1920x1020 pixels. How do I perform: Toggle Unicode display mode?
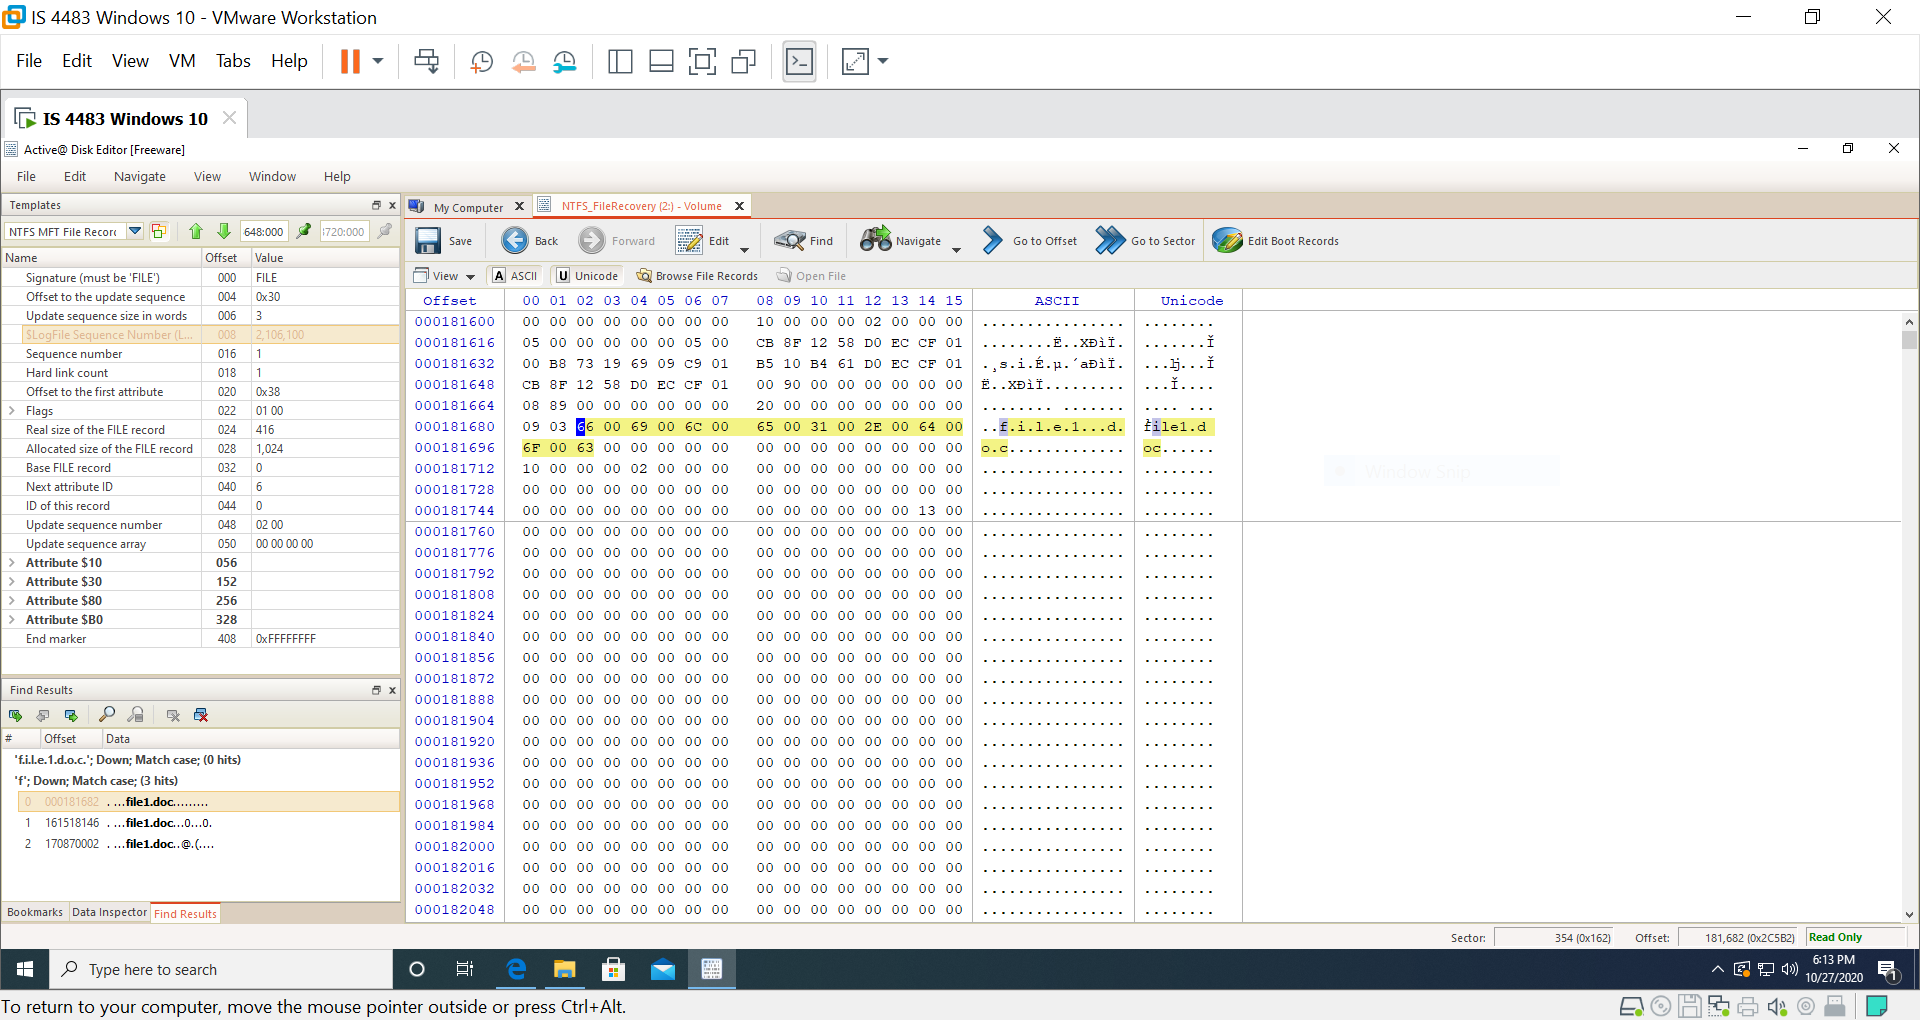(587, 275)
